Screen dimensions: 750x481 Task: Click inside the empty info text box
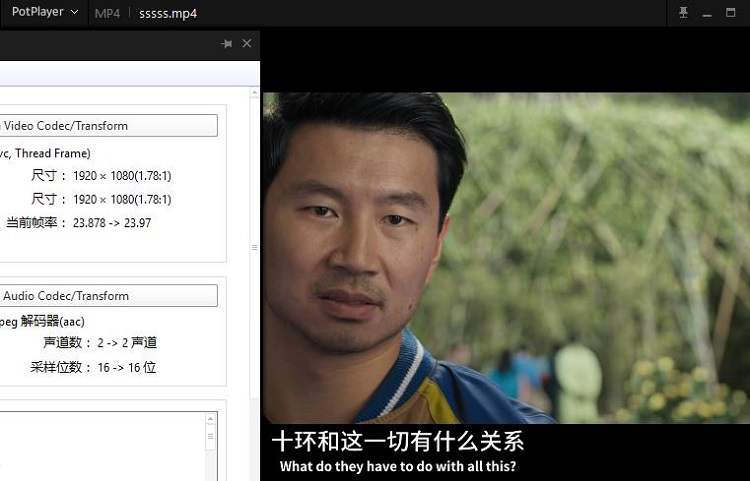coord(100,445)
